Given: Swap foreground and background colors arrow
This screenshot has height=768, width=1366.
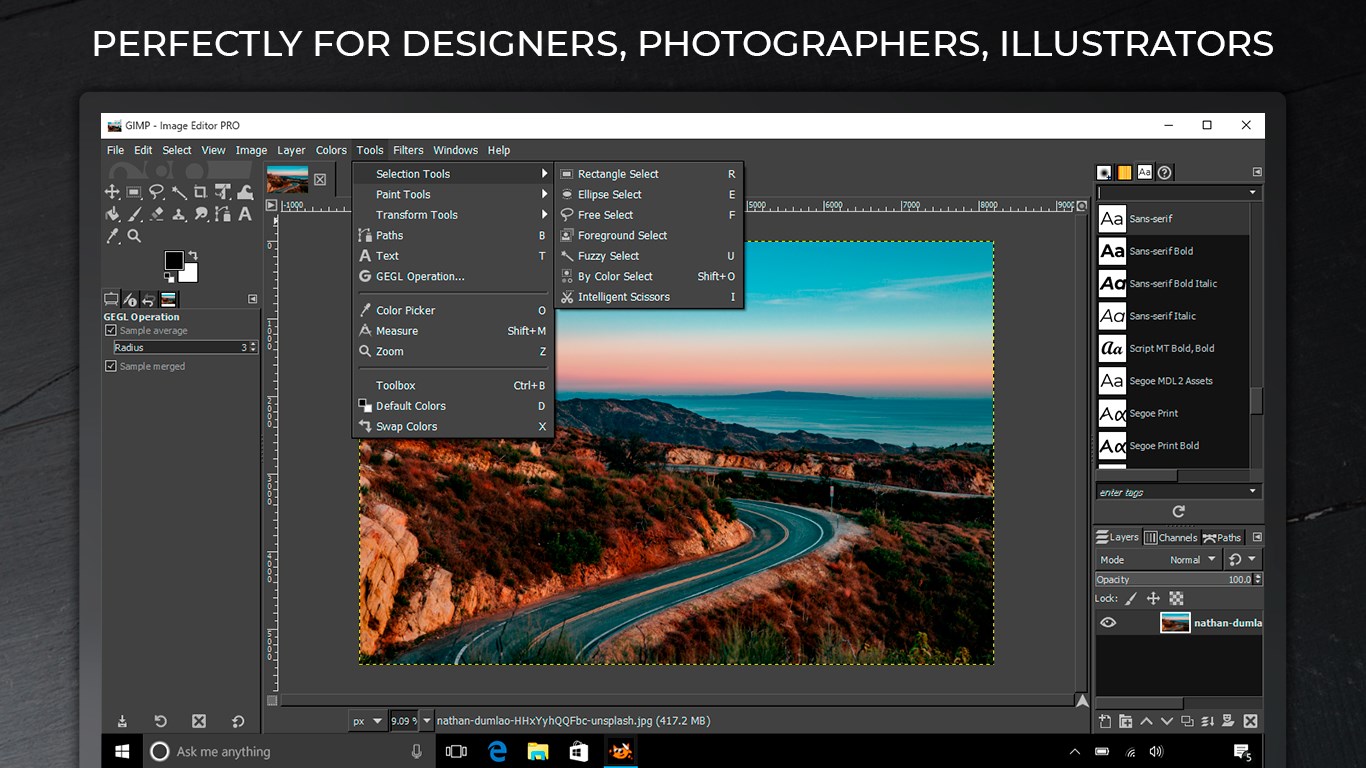Looking at the screenshot, I should tap(192, 256).
